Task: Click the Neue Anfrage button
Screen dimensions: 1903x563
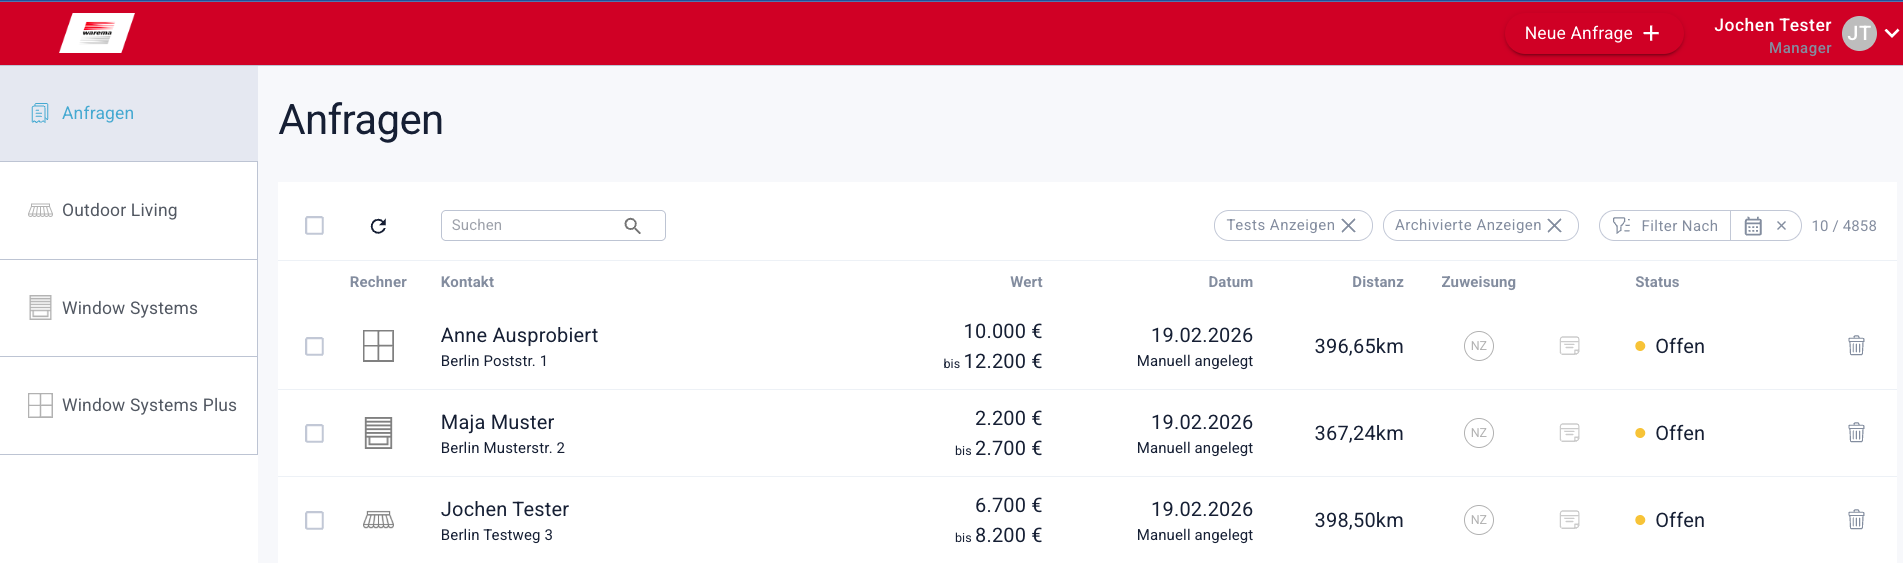Action: click(x=1592, y=33)
